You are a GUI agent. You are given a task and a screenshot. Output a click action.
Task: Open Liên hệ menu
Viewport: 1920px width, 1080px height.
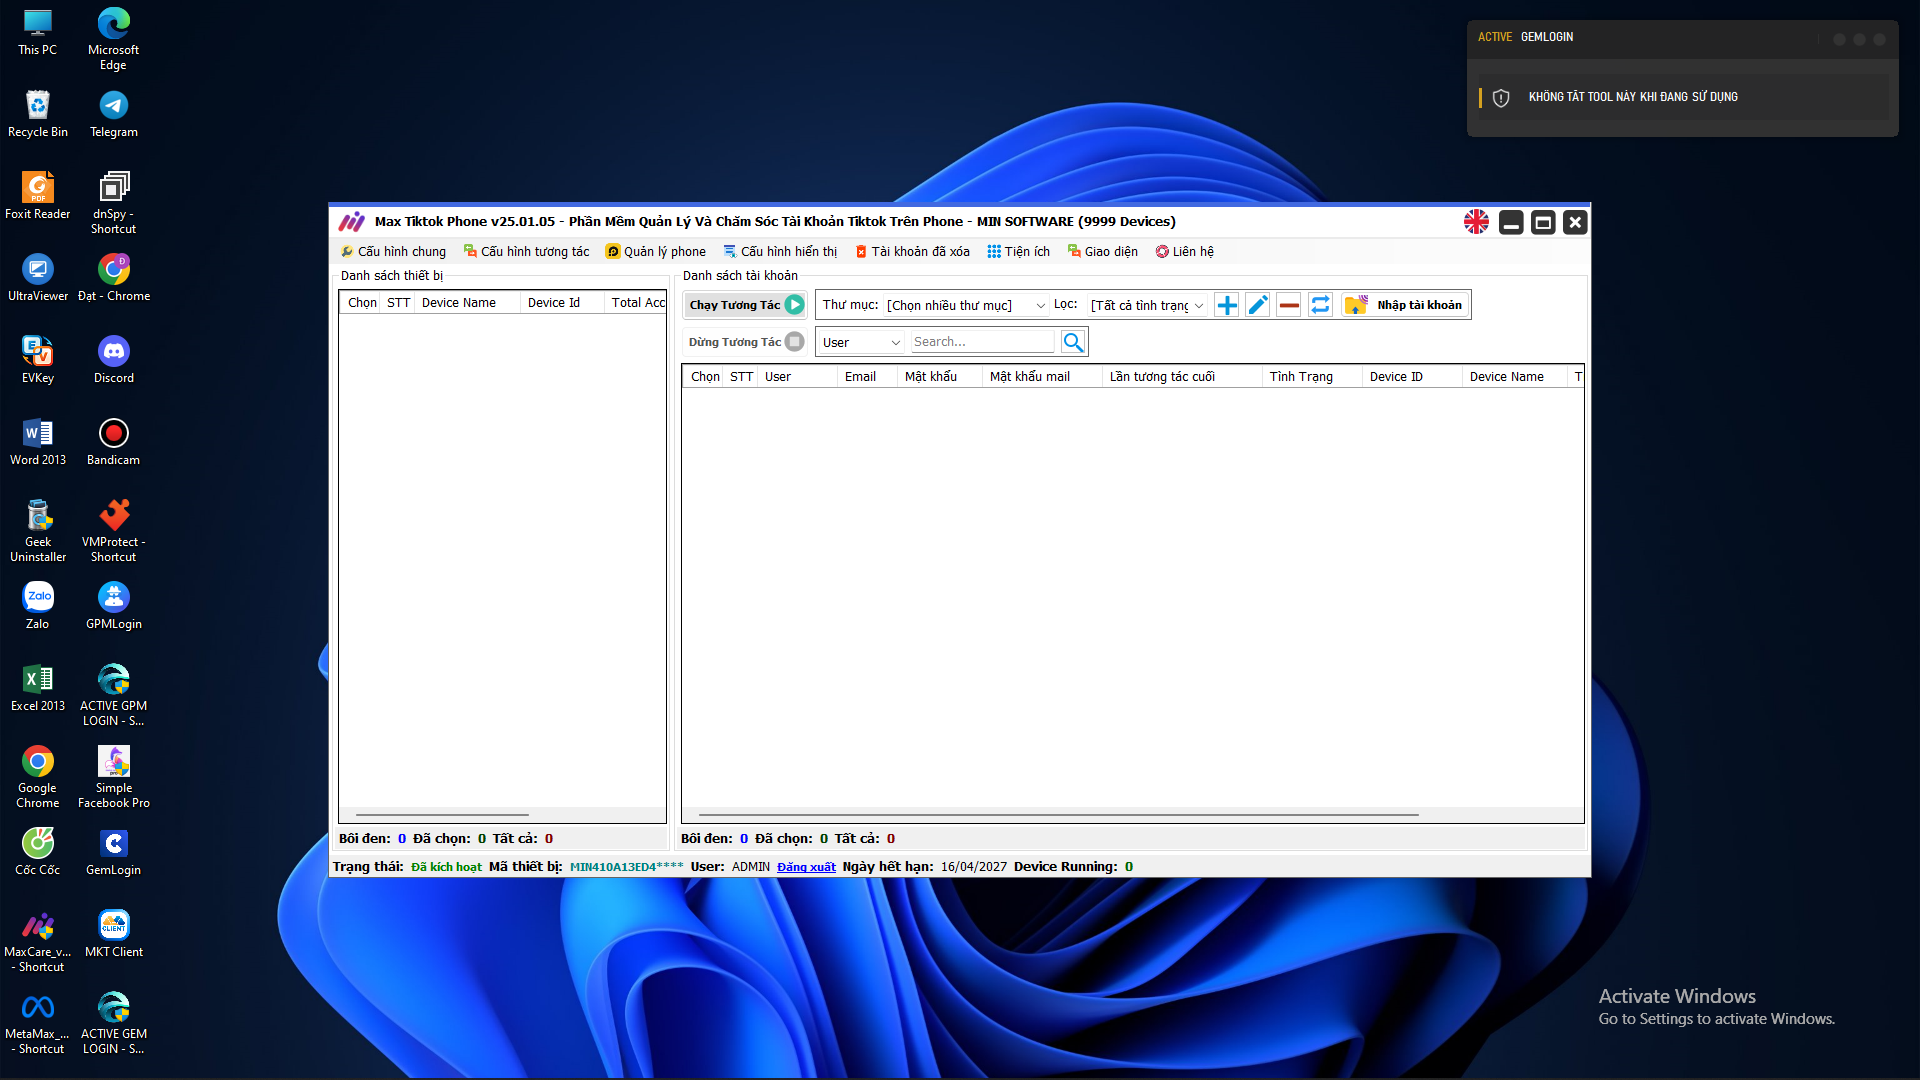click(1185, 252)
